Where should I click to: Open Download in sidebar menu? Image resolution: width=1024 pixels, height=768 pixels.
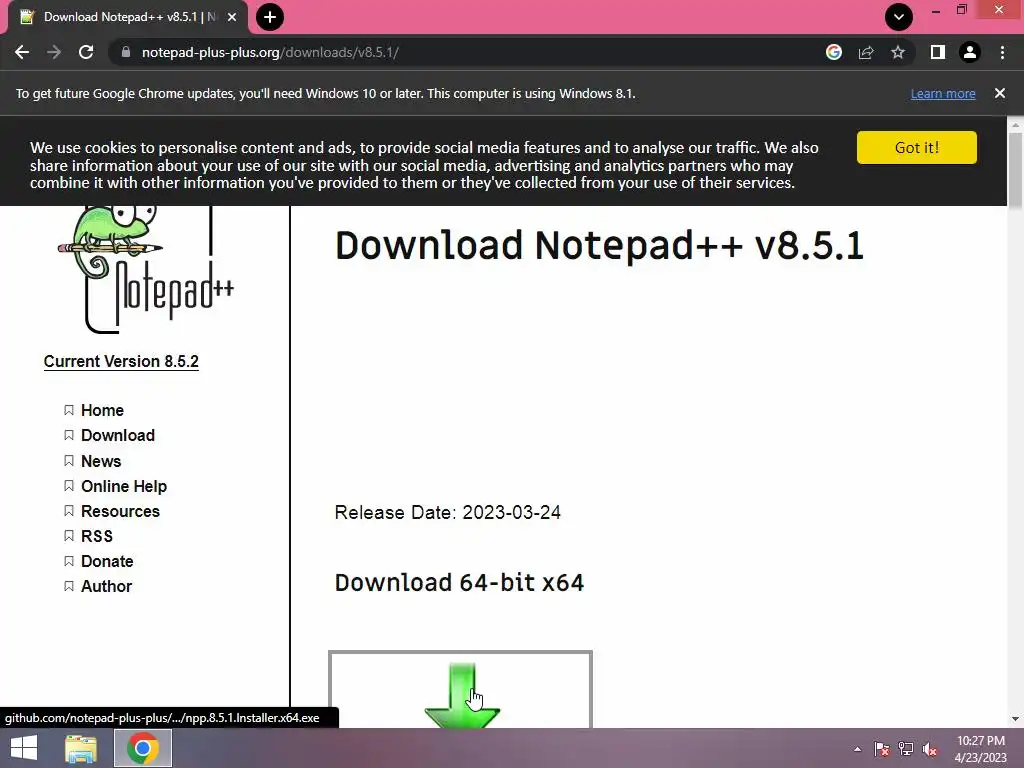click(118, 436)
